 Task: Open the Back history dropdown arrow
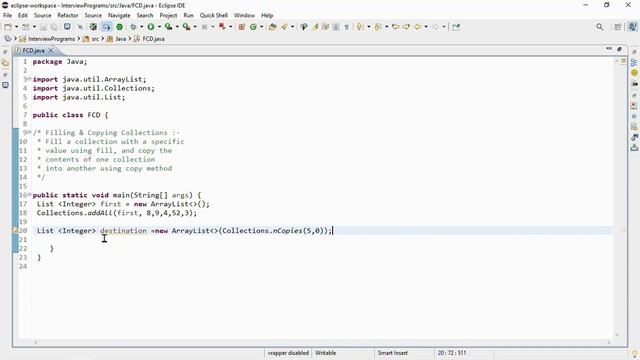pyautogui.click(x=426, y=27)
